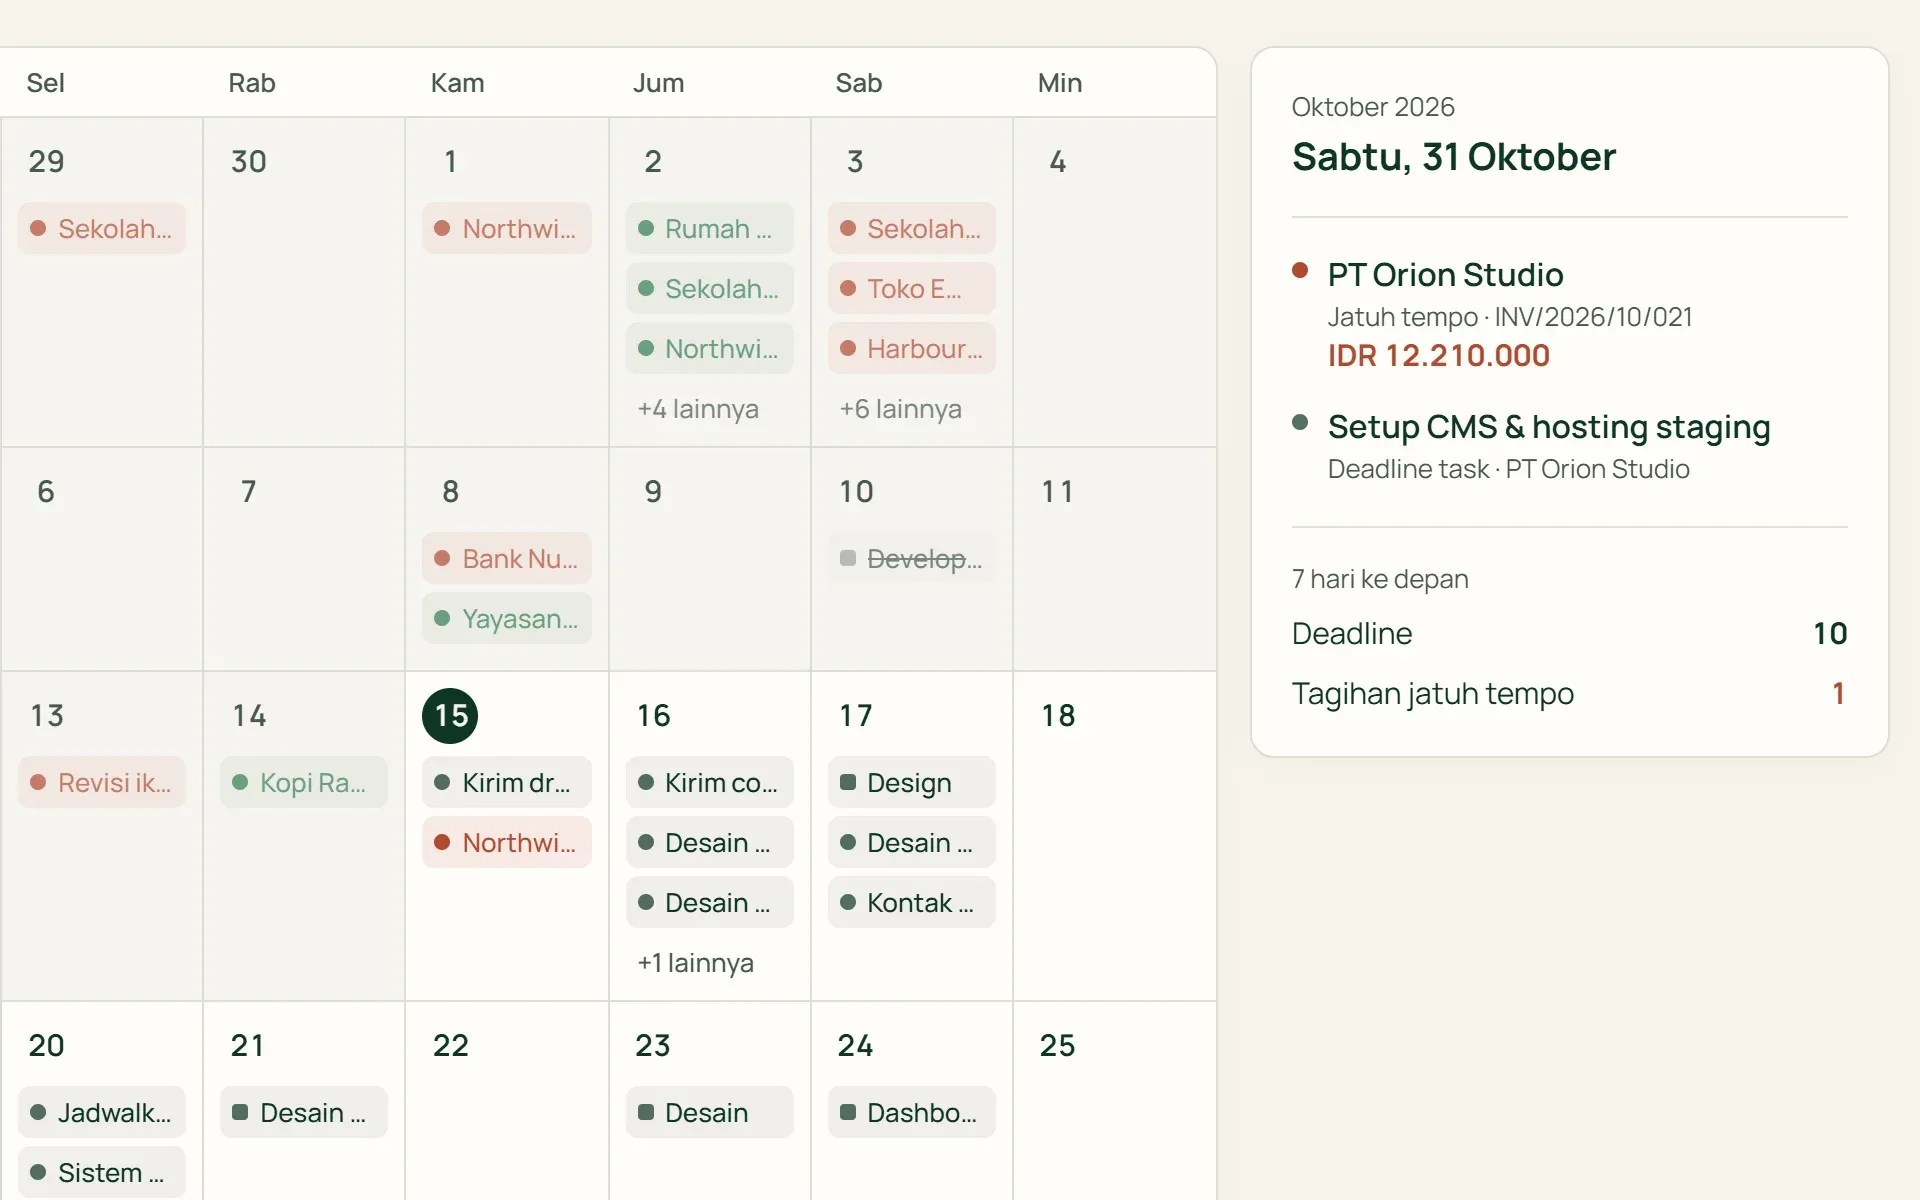Select today's date, the 15th
1920x1200 pixels.
click(450, 716)
